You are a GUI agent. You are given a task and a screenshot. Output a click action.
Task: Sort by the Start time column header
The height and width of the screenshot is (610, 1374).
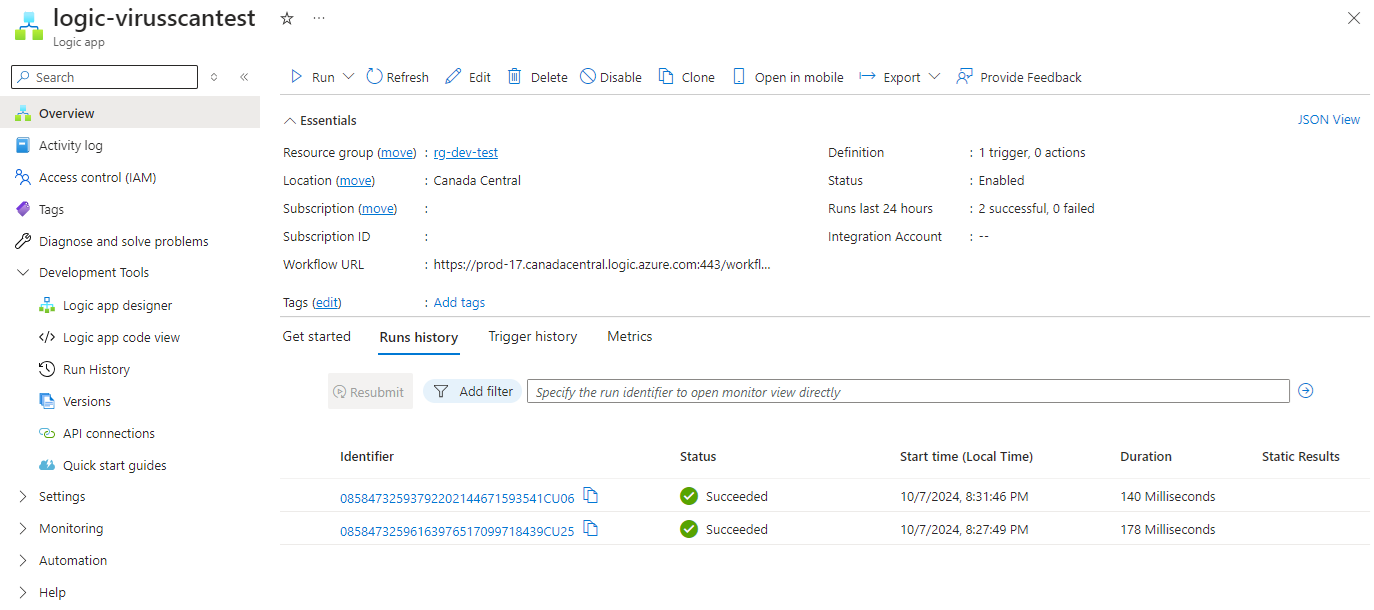(966, 456)
